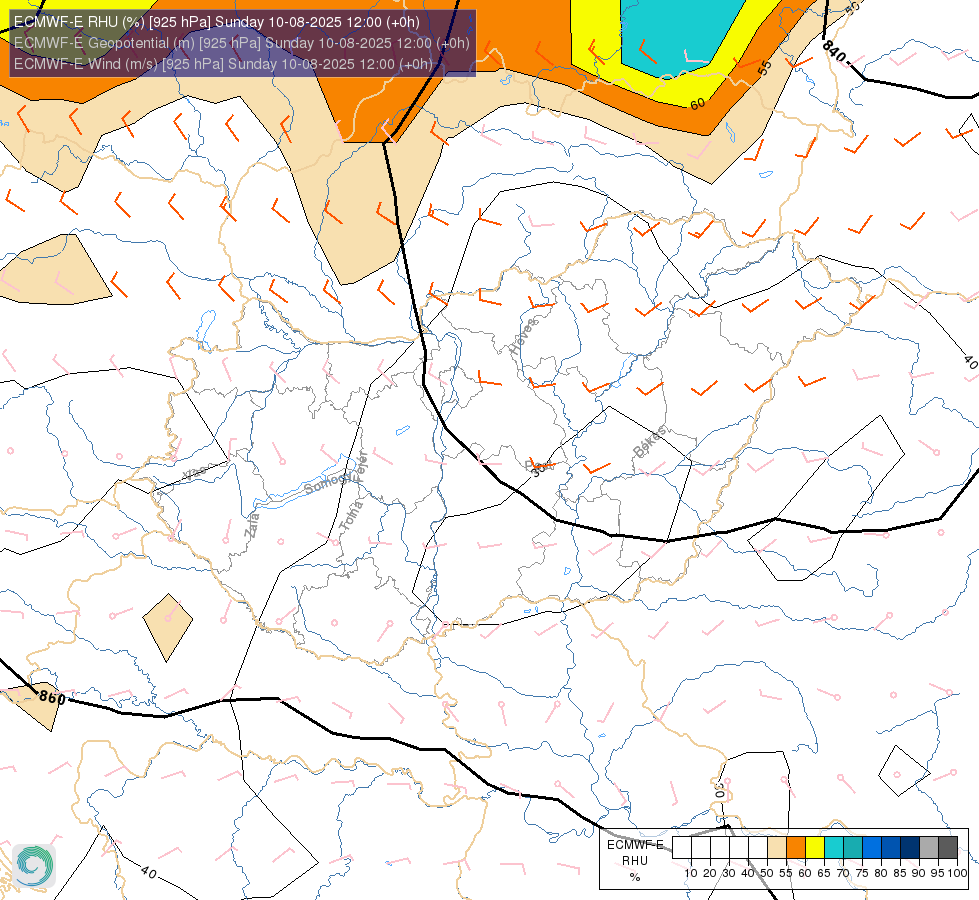Pick the navy 85-90 legend swatch

coord(910,848)
